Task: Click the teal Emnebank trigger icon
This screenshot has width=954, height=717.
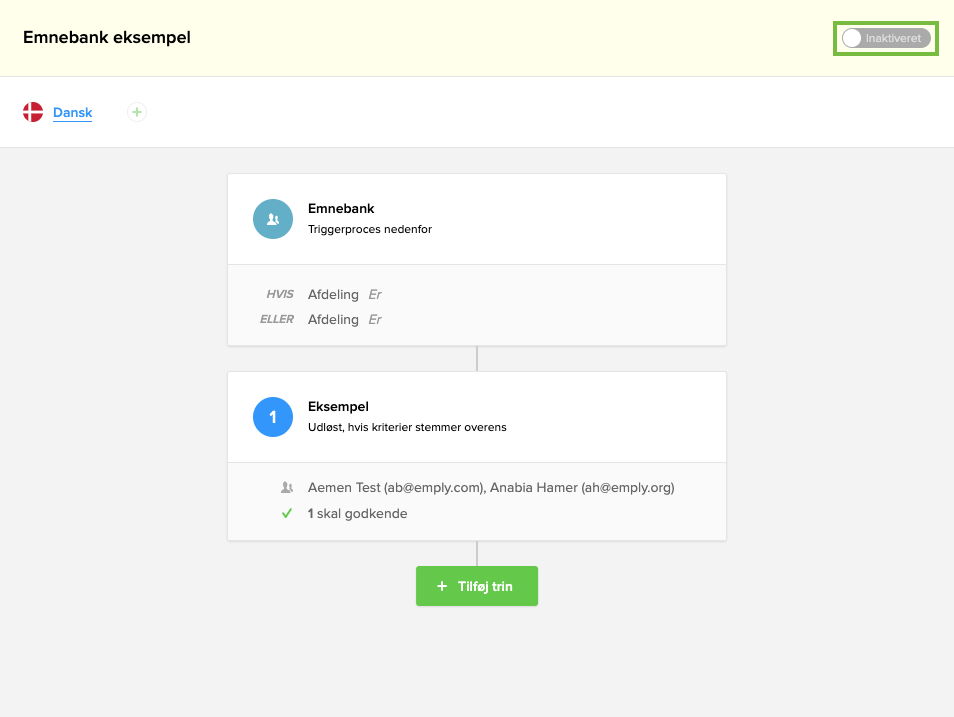Action: tap(272, 218)
